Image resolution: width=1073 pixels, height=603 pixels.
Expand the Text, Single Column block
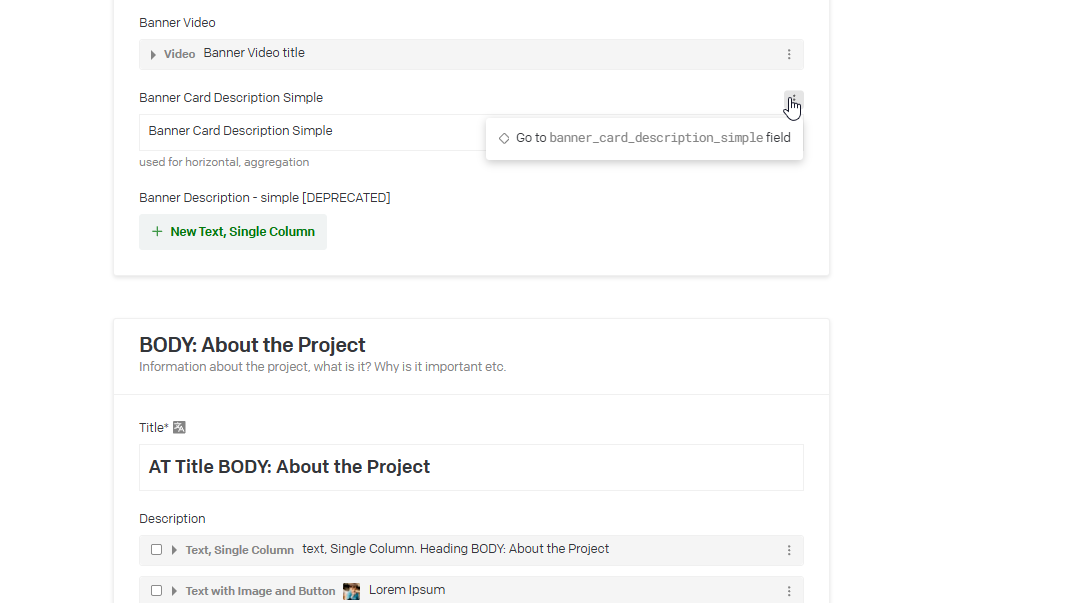pyautogui.click(x=174, y=550)
